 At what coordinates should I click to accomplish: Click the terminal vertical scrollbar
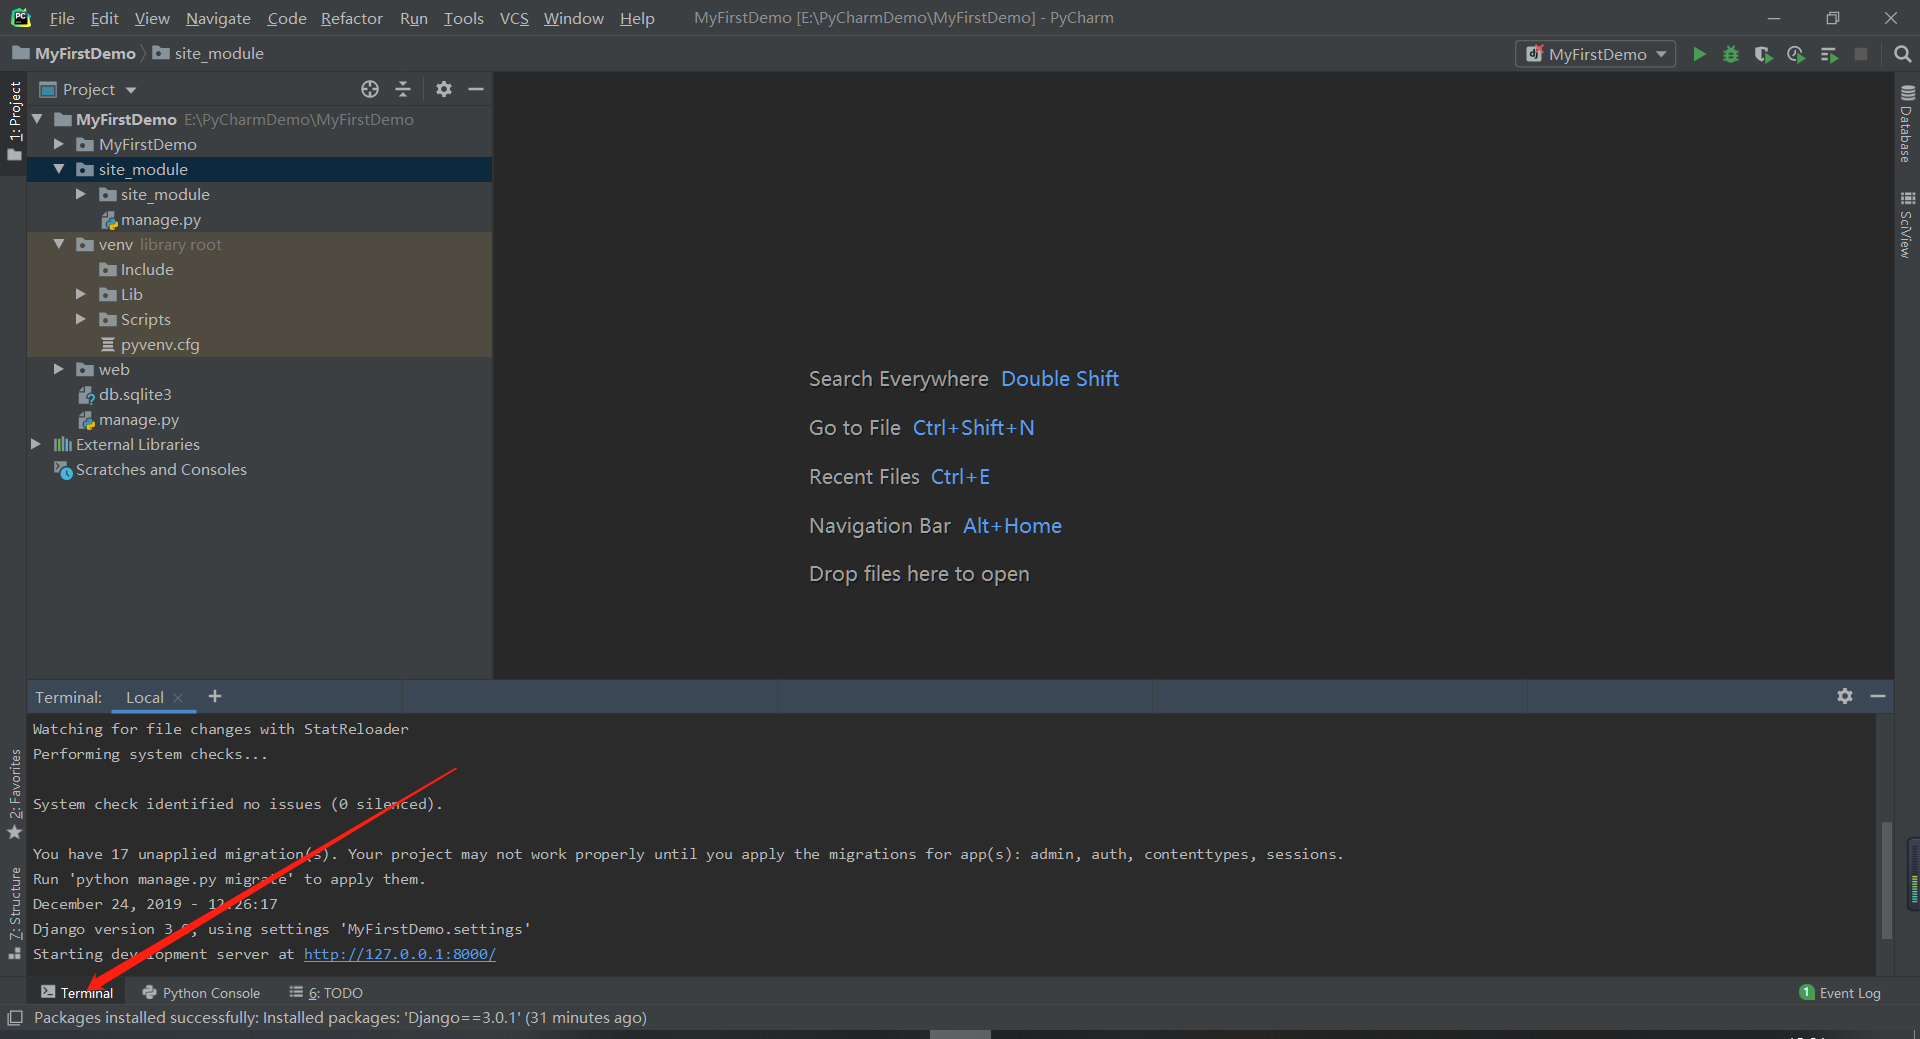coord(1886,880)
